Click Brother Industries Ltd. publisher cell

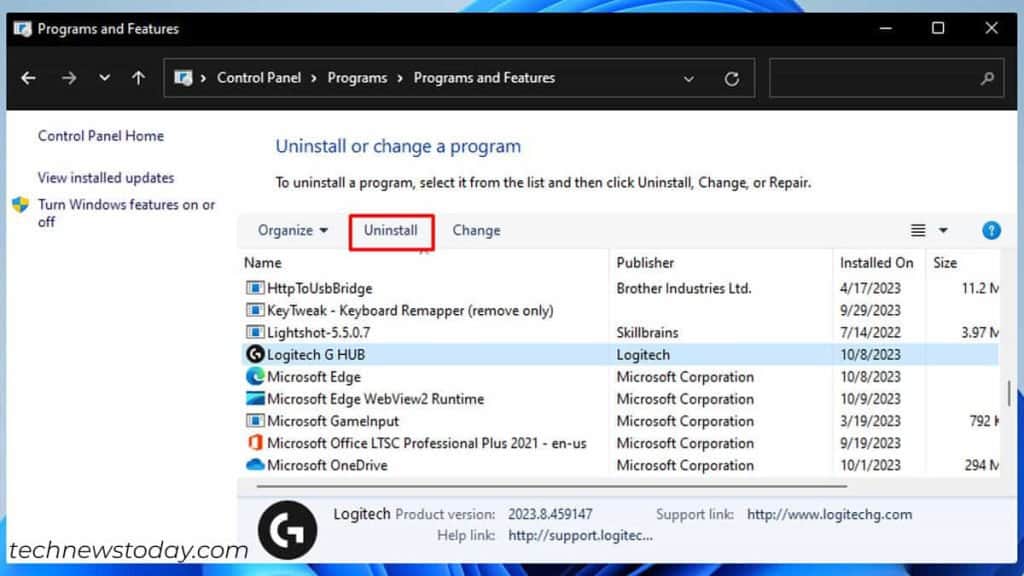click(x=684, y=288)
